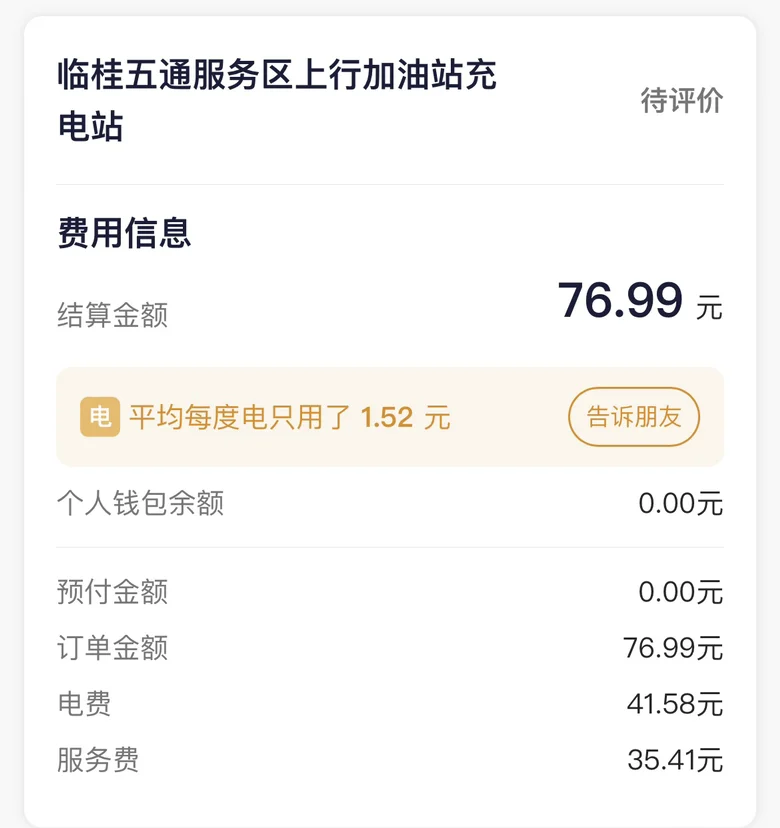Tap the 元 unit beside 76.99
780x828 pixels.
[x=709, y=308]
